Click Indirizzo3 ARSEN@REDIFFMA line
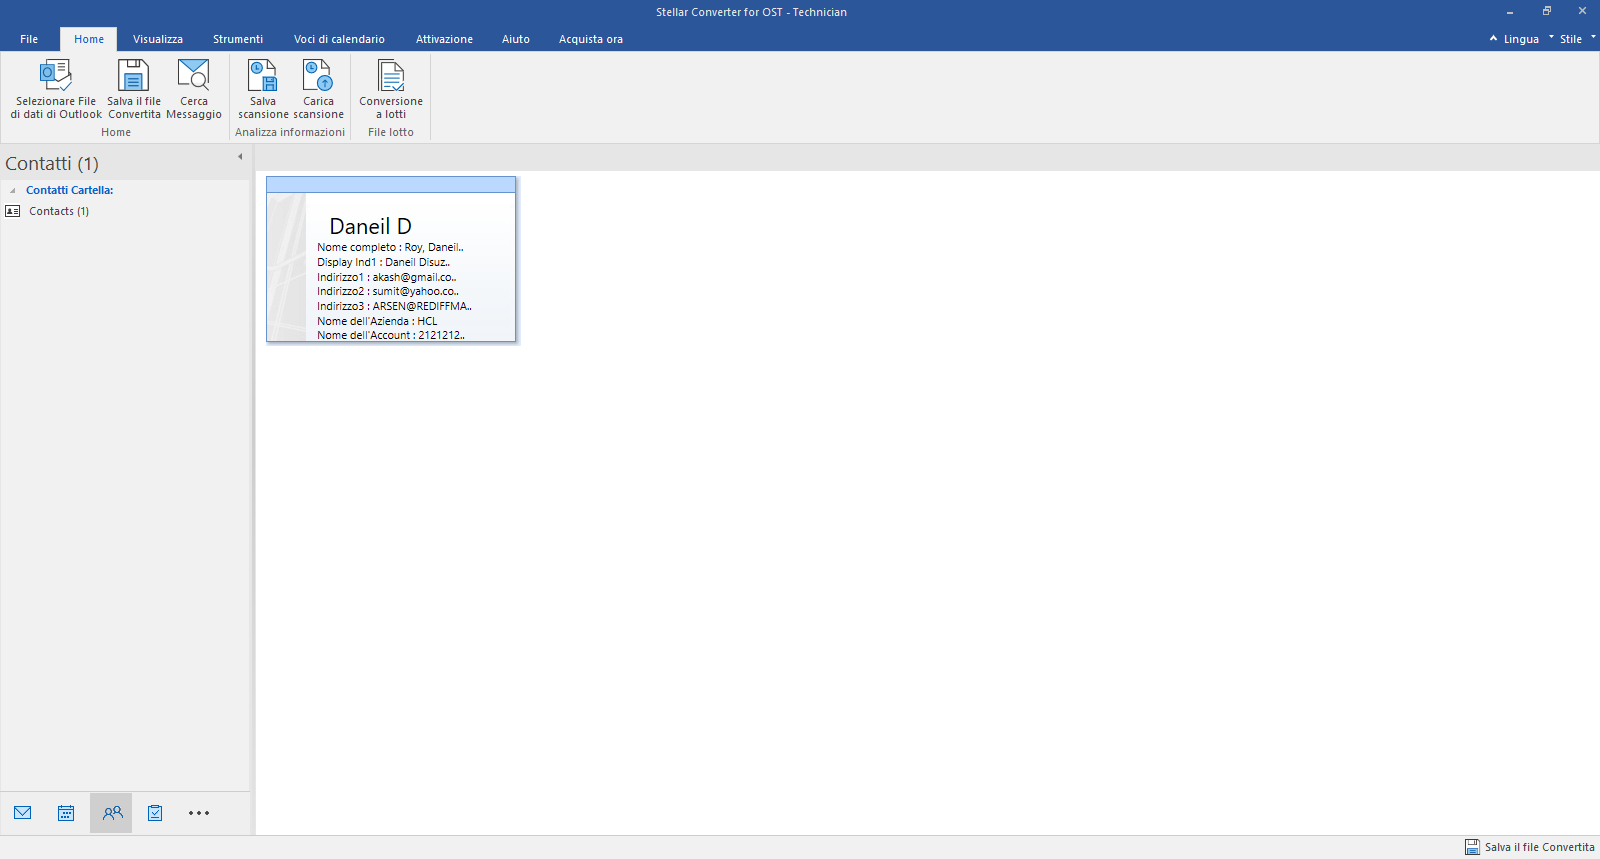The width and height of the screenshot is (1600, 859). click(394, 306)
